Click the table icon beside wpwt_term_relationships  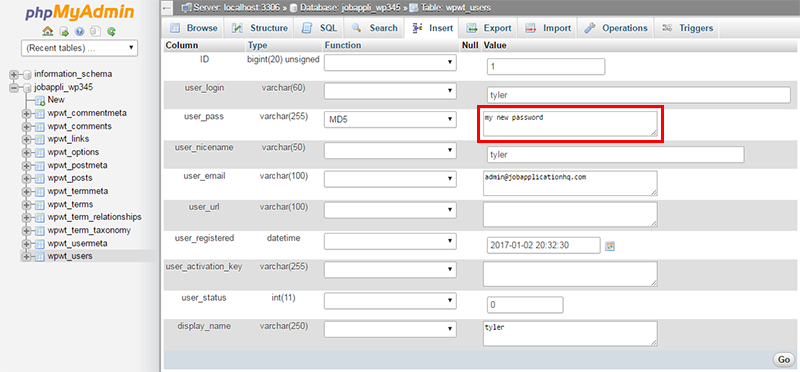(40, 217)
